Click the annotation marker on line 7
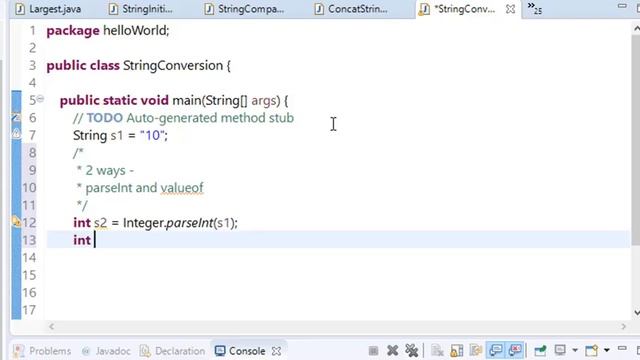640x360 pixels. (x=16, y=134)
